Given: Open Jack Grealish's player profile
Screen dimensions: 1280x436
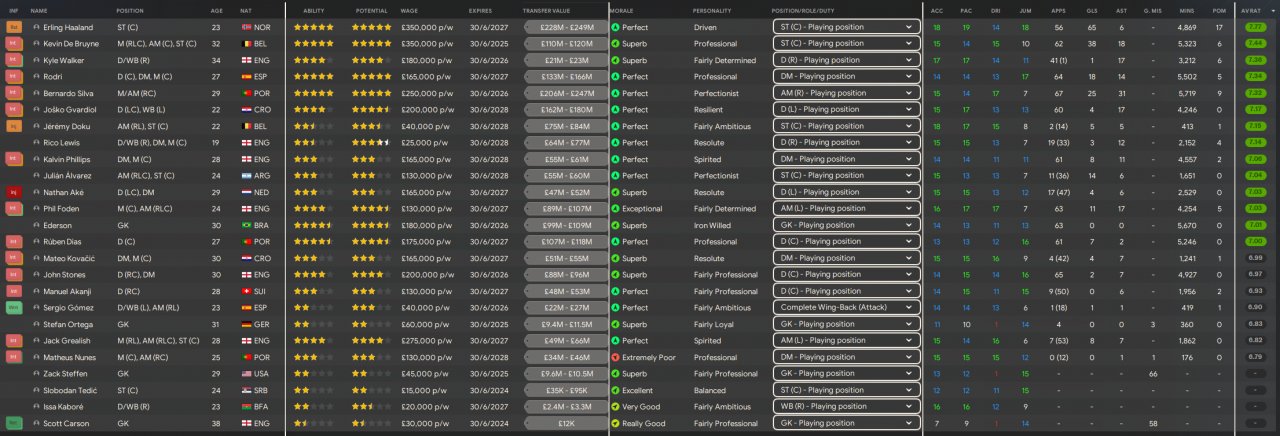Looking at the screenshot, I should click(x=67, y=340).
